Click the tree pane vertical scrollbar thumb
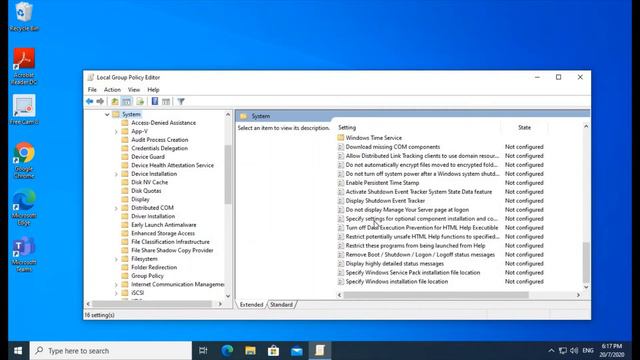This screenshot has width=640, height=360. (228, 174)
